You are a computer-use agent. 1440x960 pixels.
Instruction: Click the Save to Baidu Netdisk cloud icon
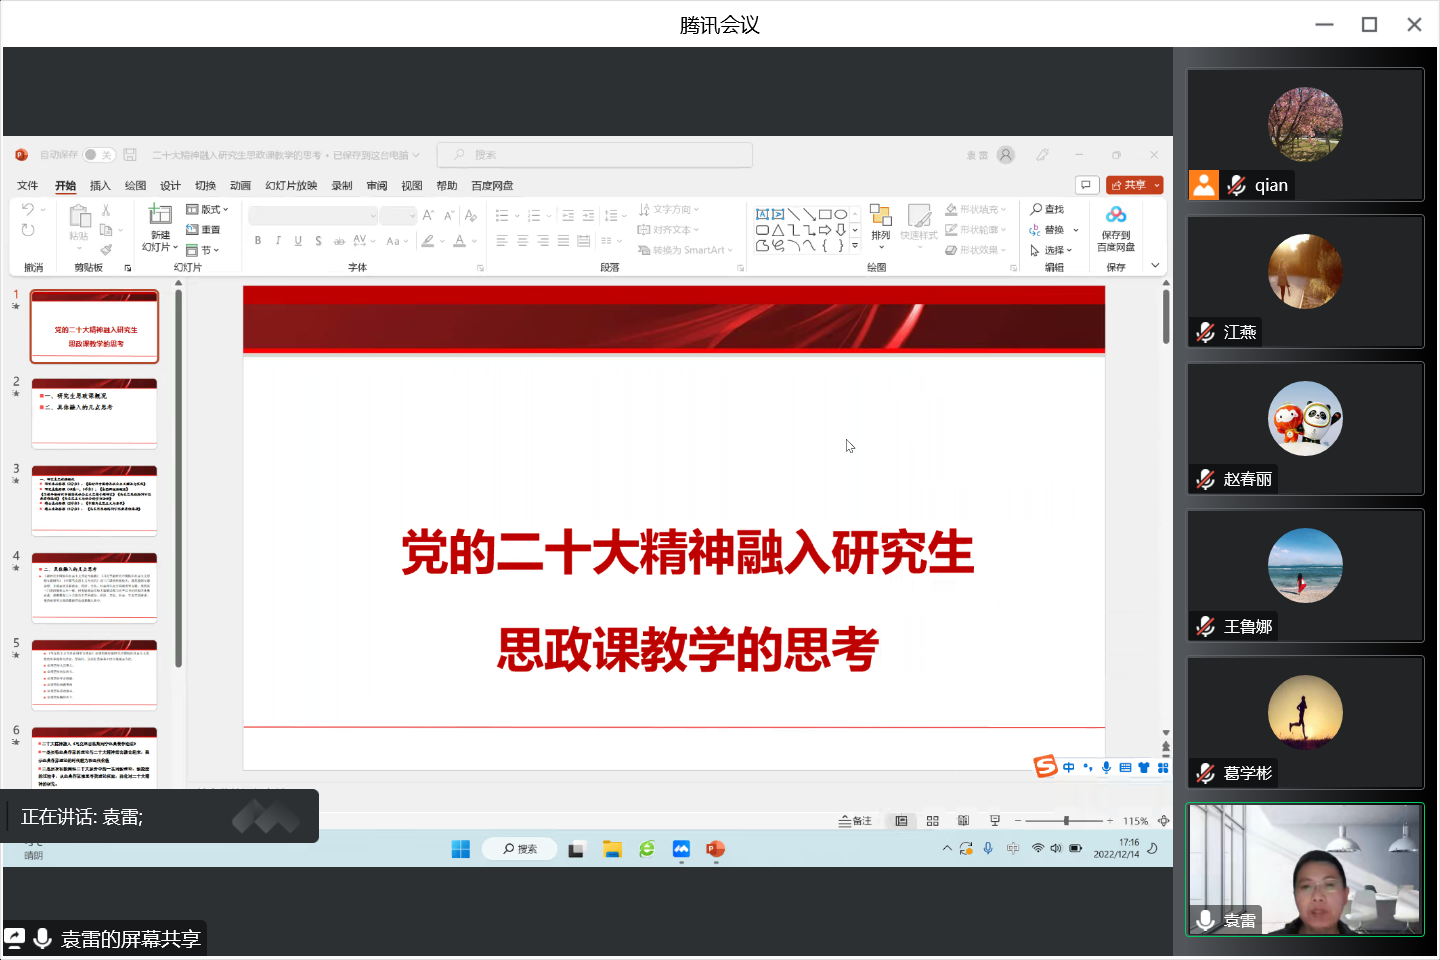click(1116, 215)
